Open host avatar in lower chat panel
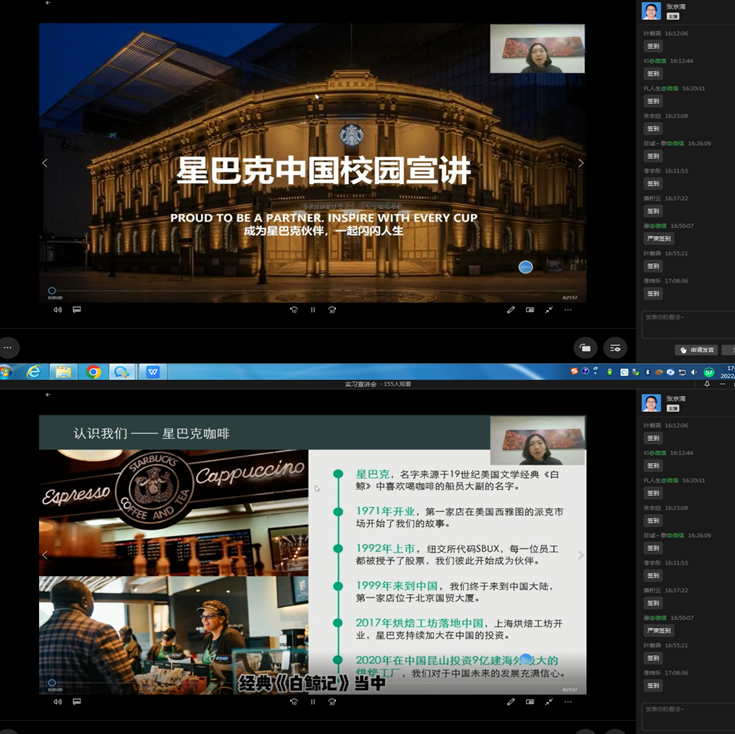This screenshot has width=735, height=734. 651,403
